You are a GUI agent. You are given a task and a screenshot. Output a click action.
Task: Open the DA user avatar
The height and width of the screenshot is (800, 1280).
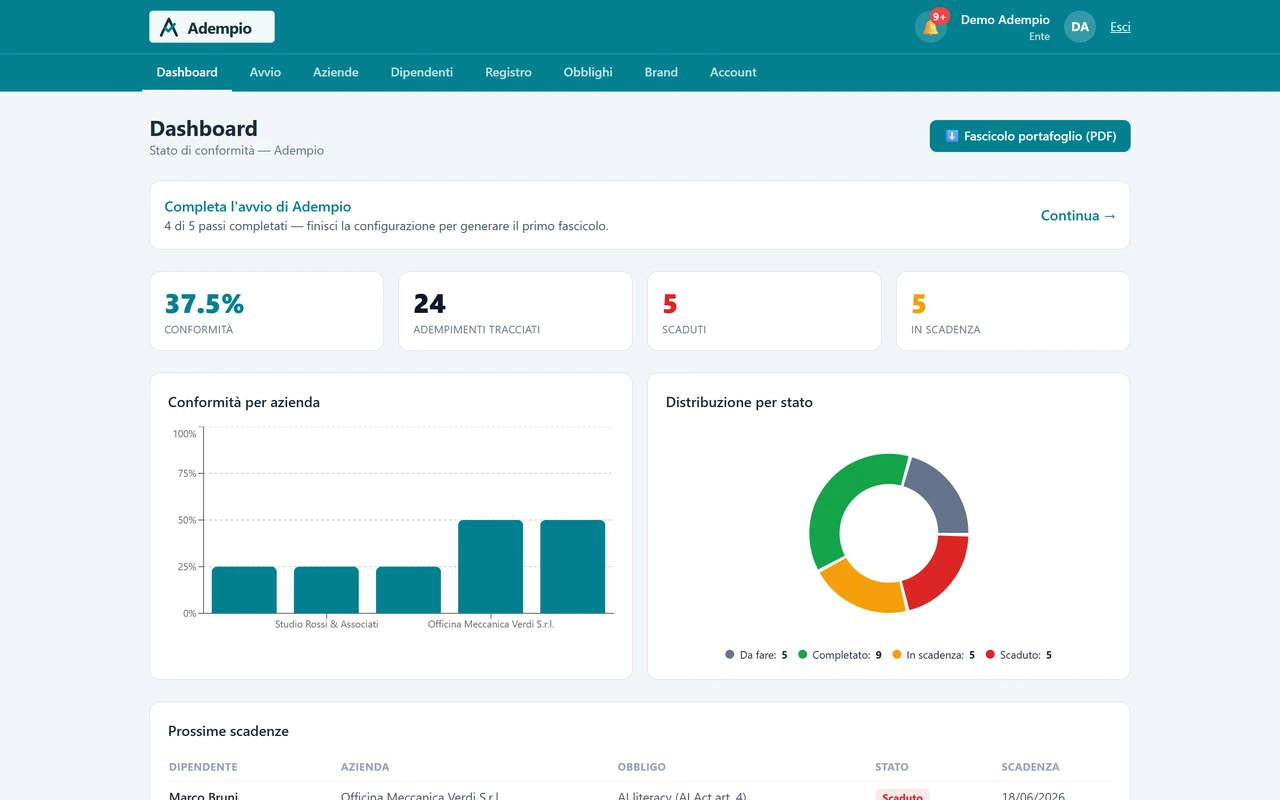coord(1080,27)
